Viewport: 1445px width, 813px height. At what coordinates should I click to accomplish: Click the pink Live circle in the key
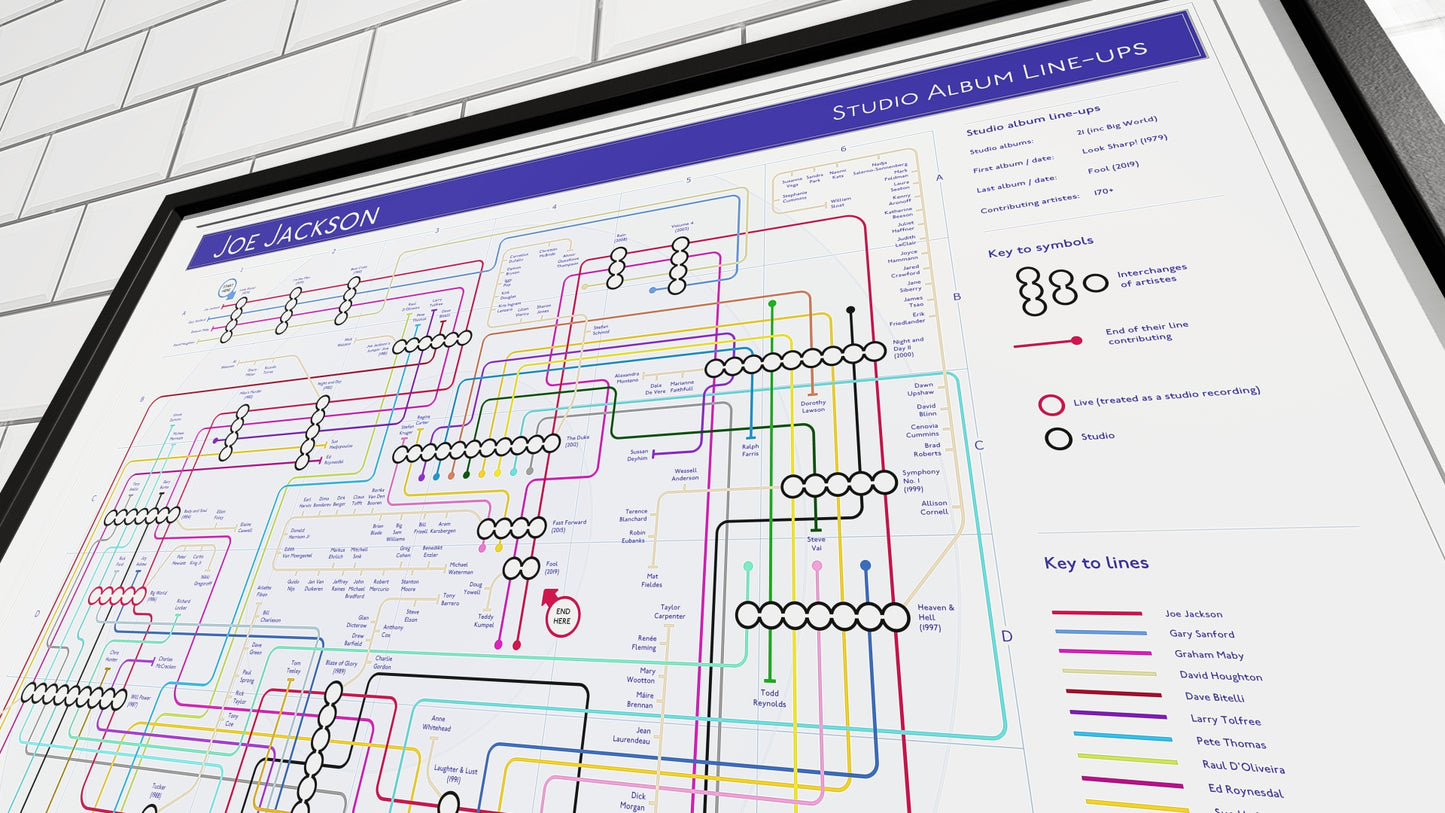(1052, 405)
